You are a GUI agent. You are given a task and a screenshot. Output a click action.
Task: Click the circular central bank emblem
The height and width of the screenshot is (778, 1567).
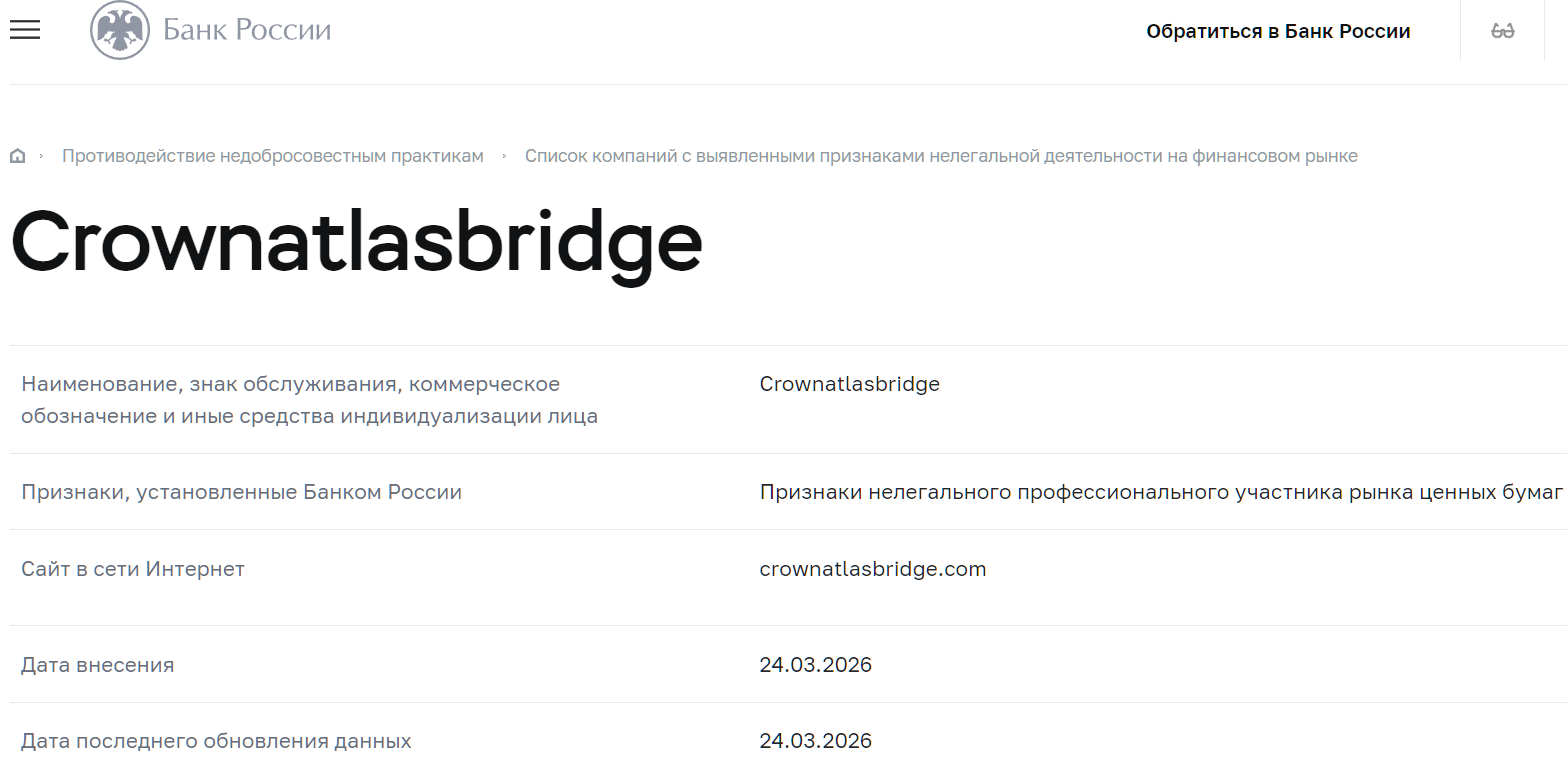tap(120, 30)
